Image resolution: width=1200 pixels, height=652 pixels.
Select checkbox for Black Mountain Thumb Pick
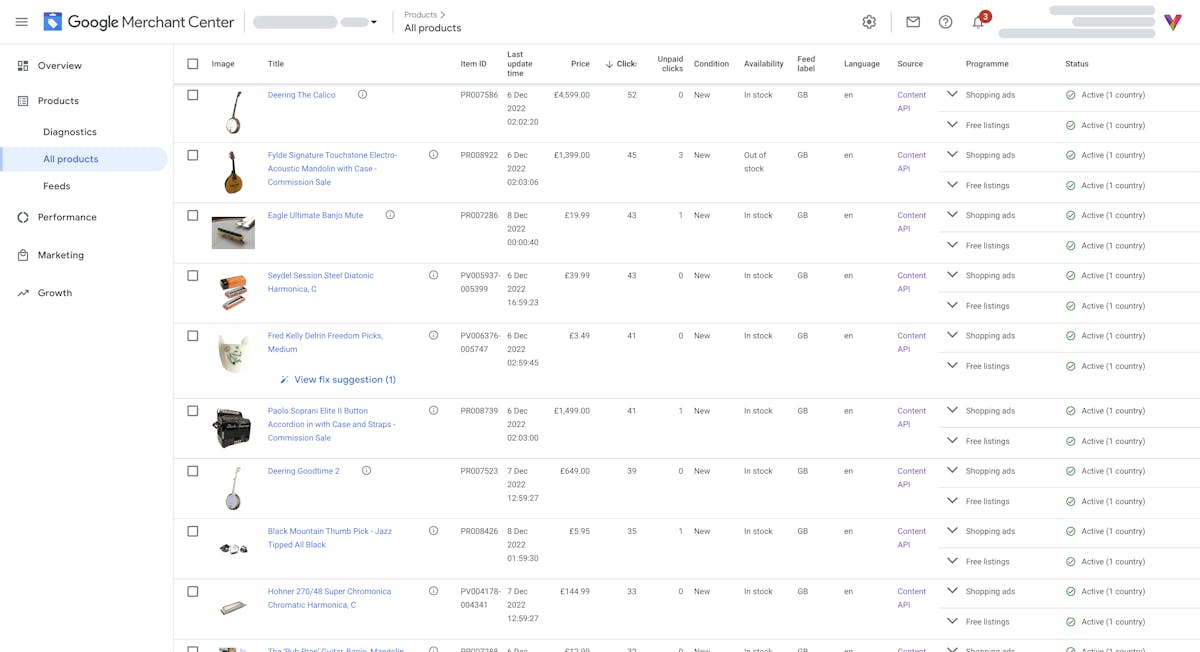coord(193,531)
